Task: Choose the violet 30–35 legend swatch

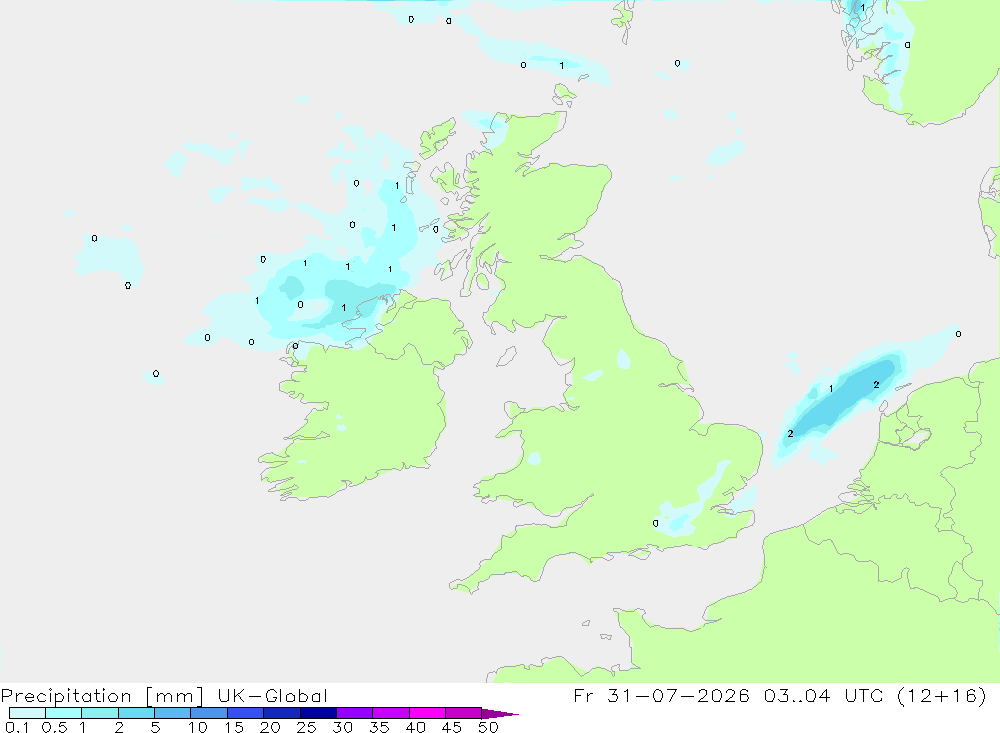Action: [x=354, y=713]
